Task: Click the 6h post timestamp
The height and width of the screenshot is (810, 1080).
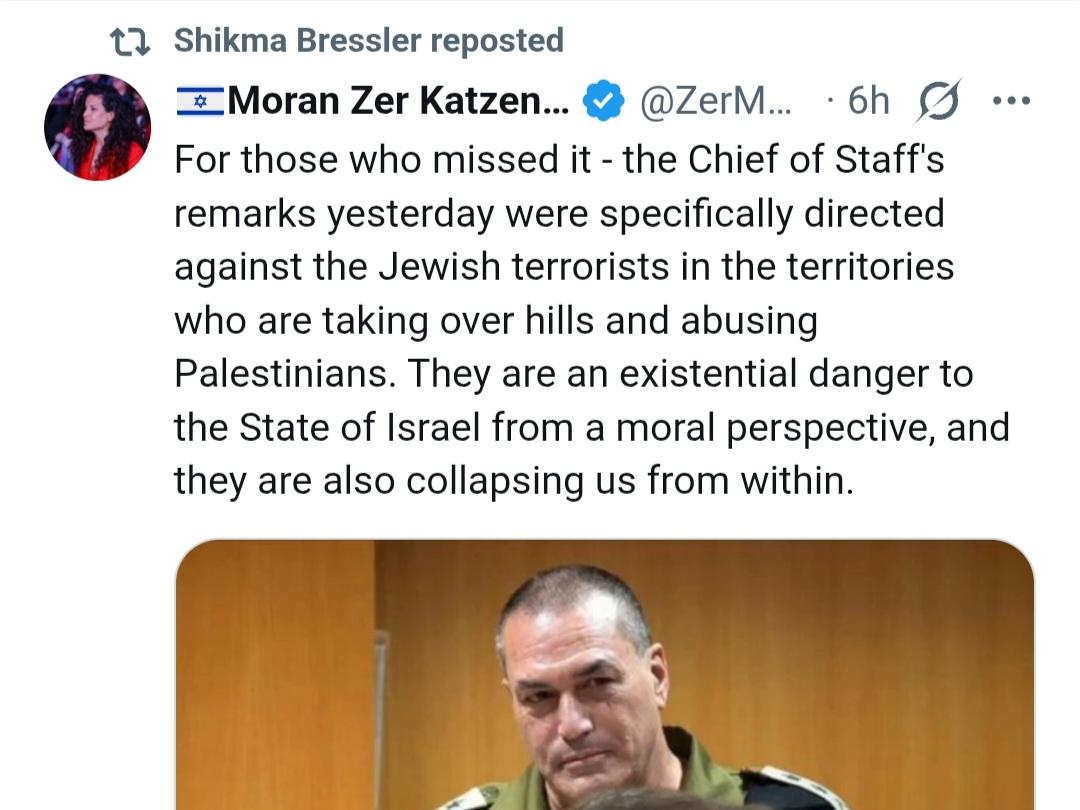Action: pos(867,101)
